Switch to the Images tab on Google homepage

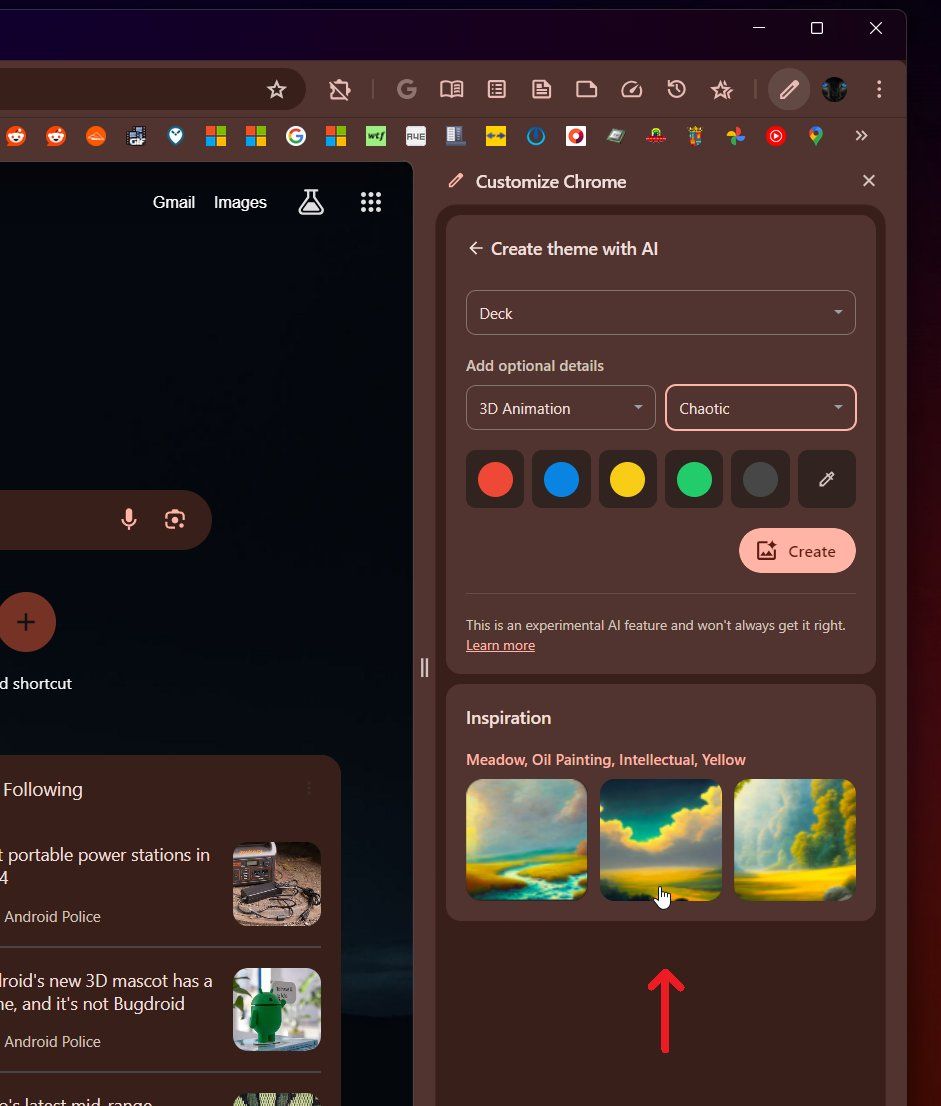point(240,202)
